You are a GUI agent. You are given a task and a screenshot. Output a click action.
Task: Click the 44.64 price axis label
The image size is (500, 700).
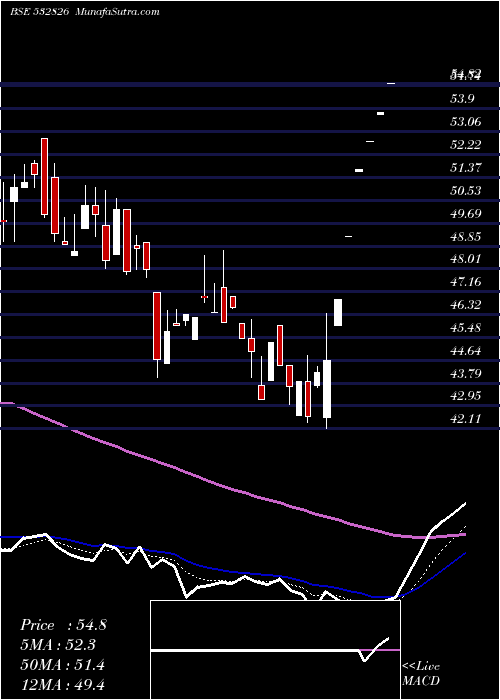pyautogui.click(x=466, y=350)
